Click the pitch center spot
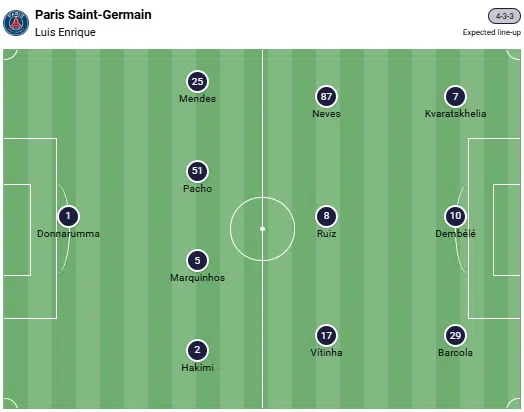 click(x=262, y=229)
